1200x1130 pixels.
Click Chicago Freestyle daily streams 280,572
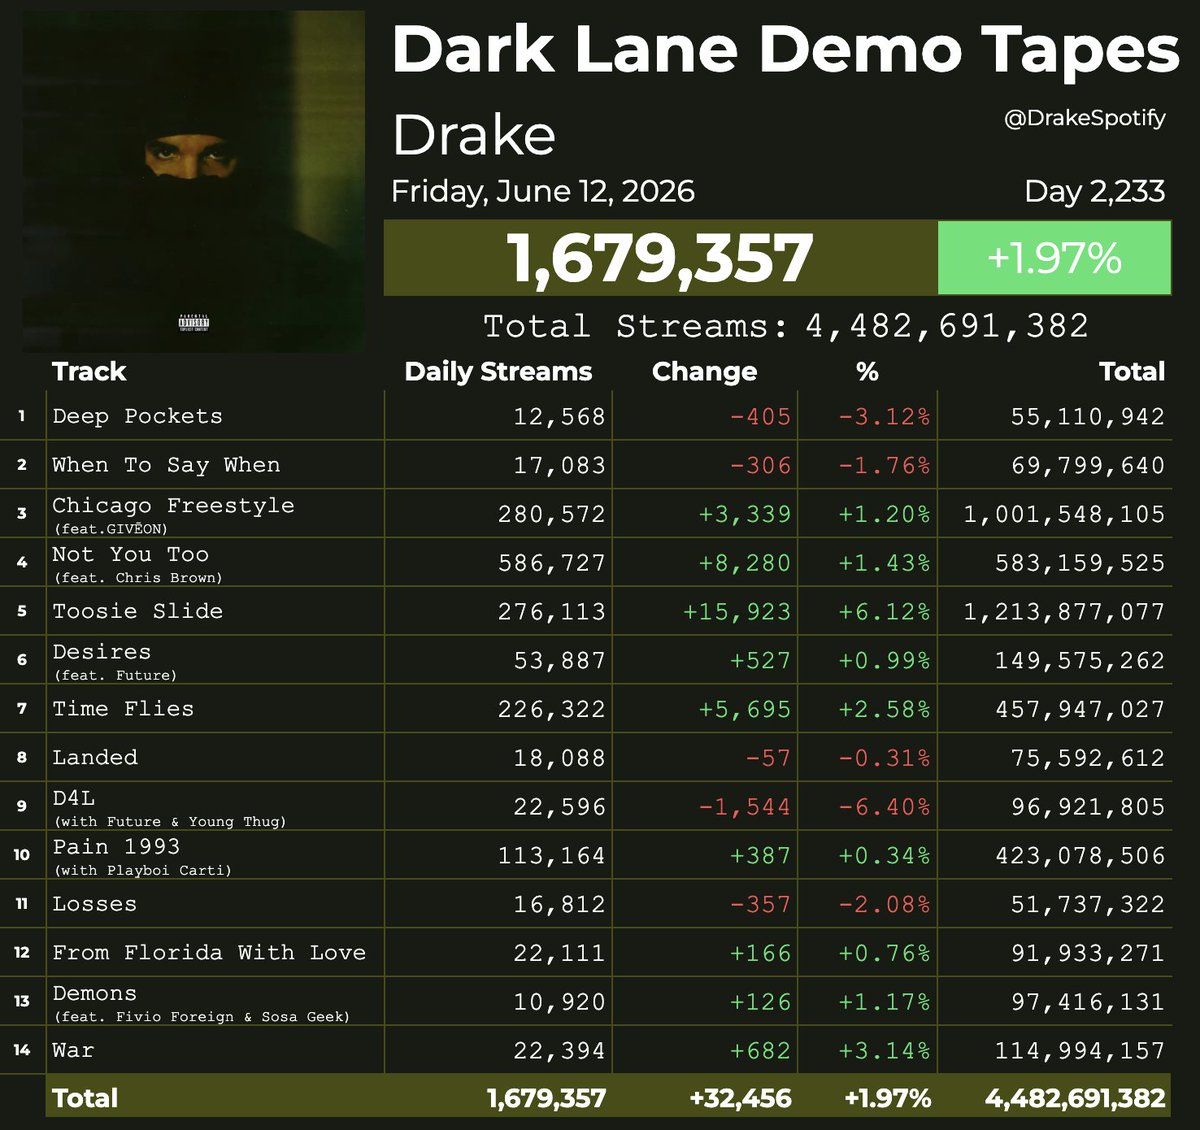pyautogui.click(x=552, y=514)
